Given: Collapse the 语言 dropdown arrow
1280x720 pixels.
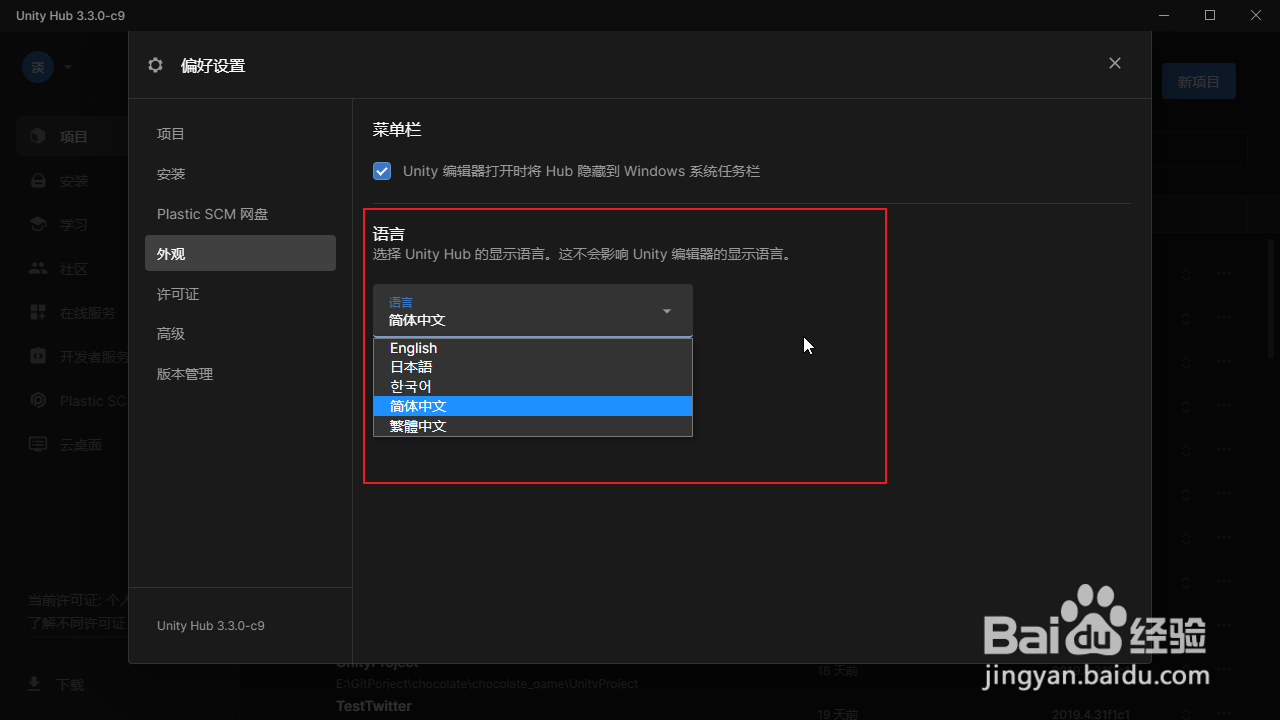Looking at the screenshot, I should pos(667,311).
